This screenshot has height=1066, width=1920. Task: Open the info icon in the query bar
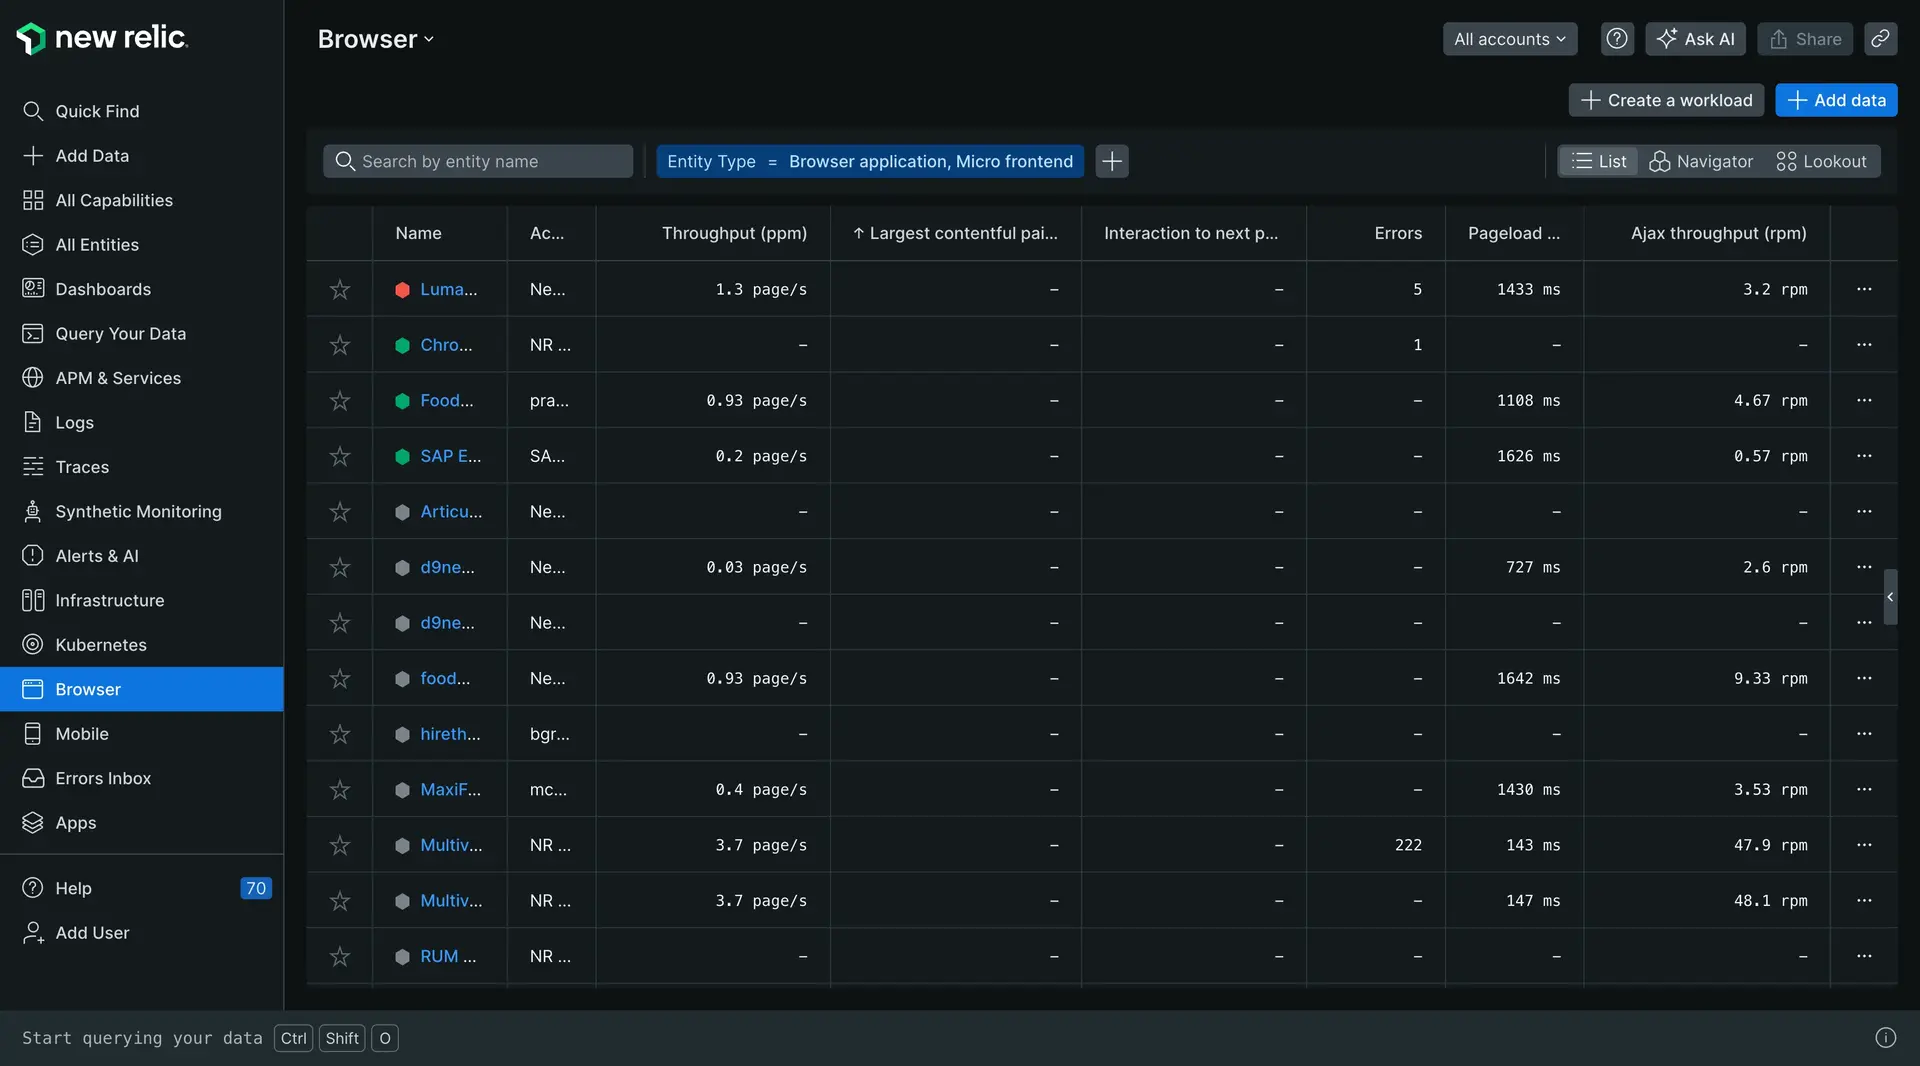point(1885,1038)
